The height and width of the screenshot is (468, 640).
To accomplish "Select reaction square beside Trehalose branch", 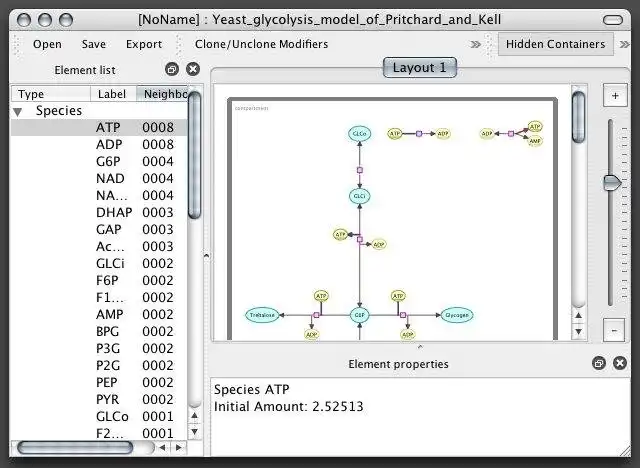I will pos(316,315).
